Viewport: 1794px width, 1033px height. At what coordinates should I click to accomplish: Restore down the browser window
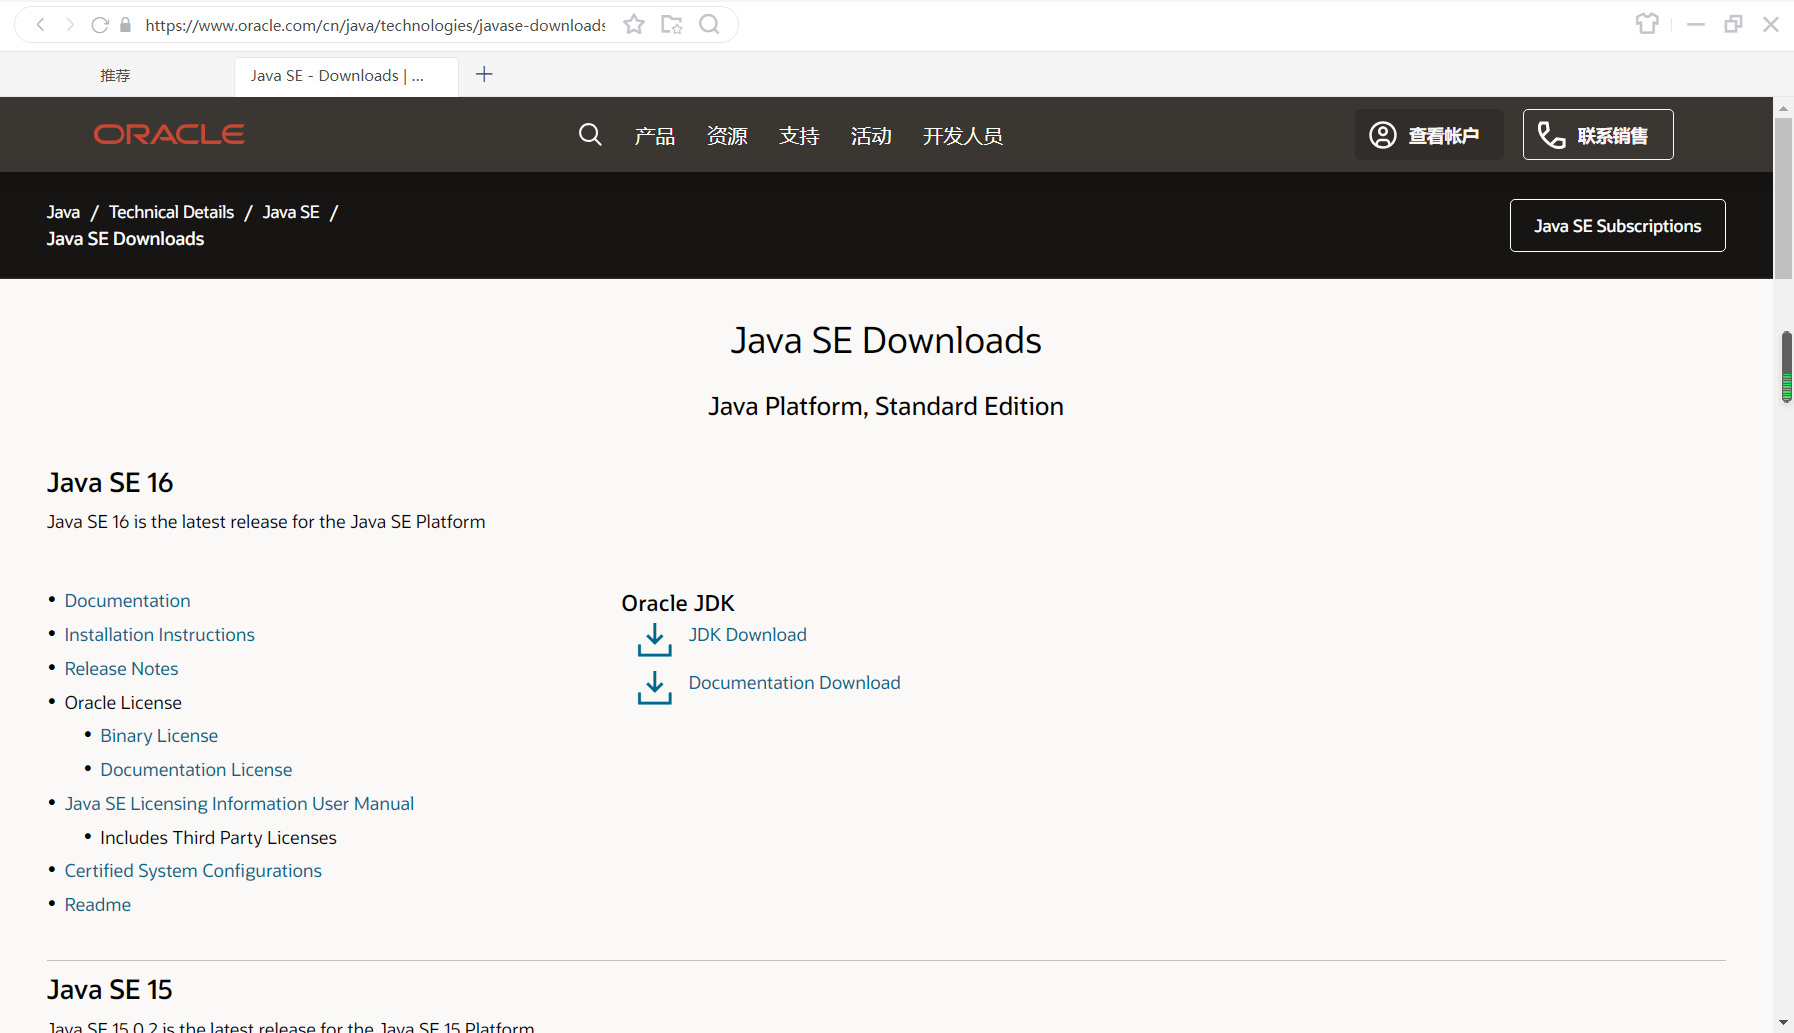click(x=1733, y=24)
